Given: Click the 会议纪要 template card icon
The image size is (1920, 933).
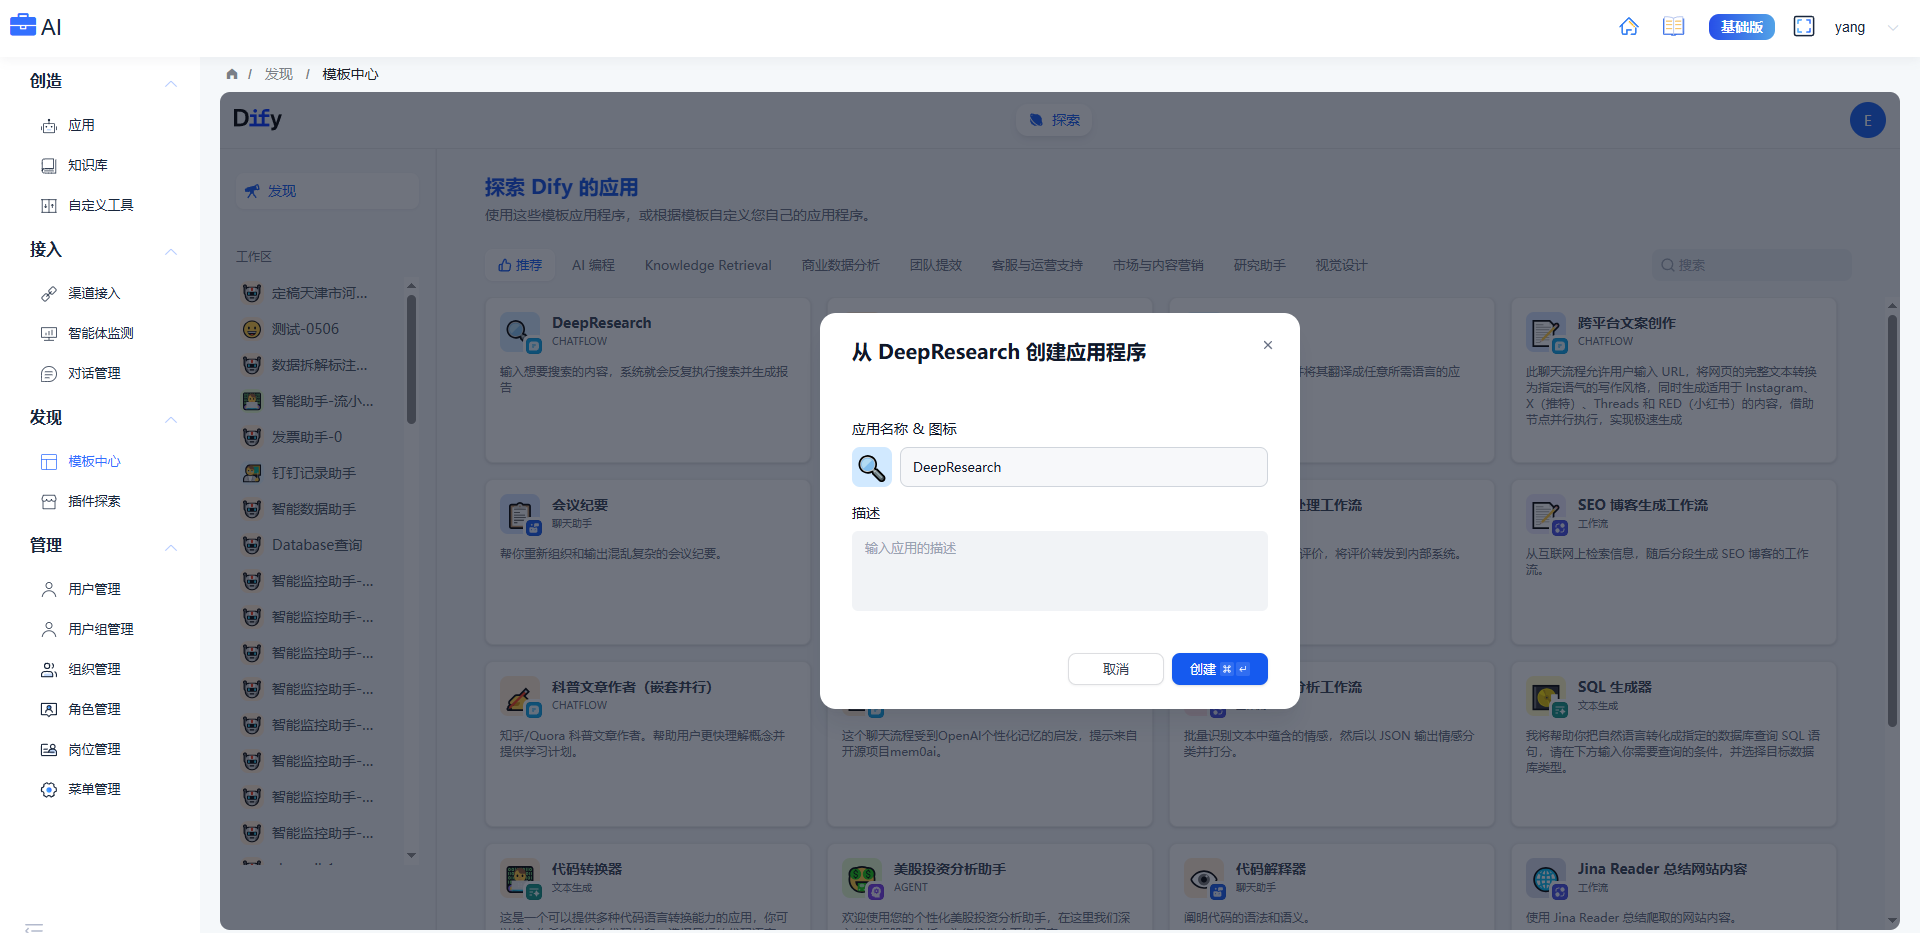Looking at the screenshot, I should click(520, 514).
